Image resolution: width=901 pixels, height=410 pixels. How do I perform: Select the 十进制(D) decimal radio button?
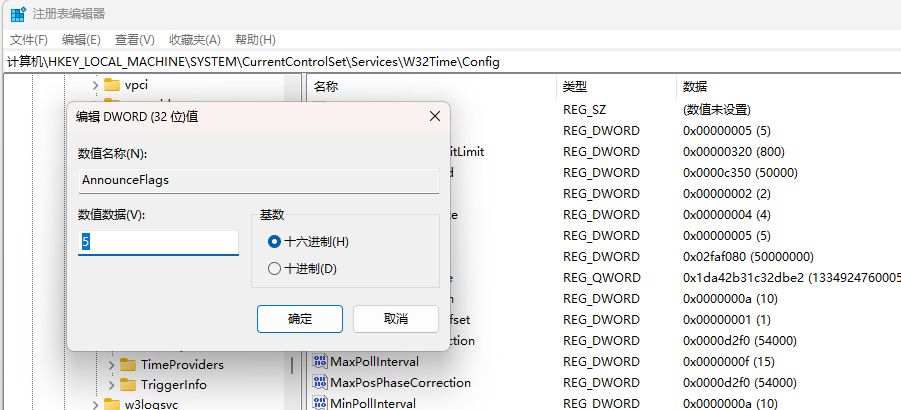pyautogui.click(x=275, y=268)
